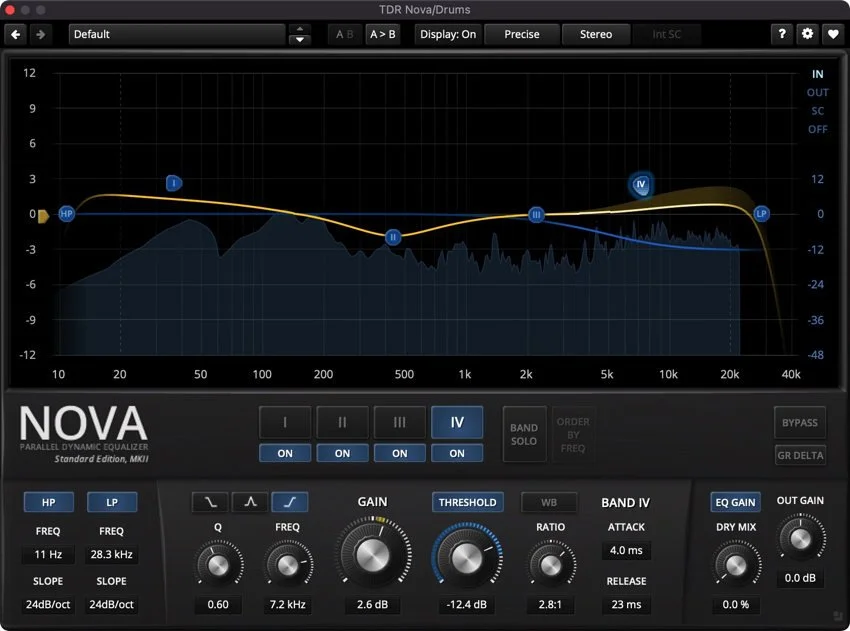Open LP slope 24dB/oct selector
The width and height of the screenshot is (850, 631).
(x=112, y=604)
